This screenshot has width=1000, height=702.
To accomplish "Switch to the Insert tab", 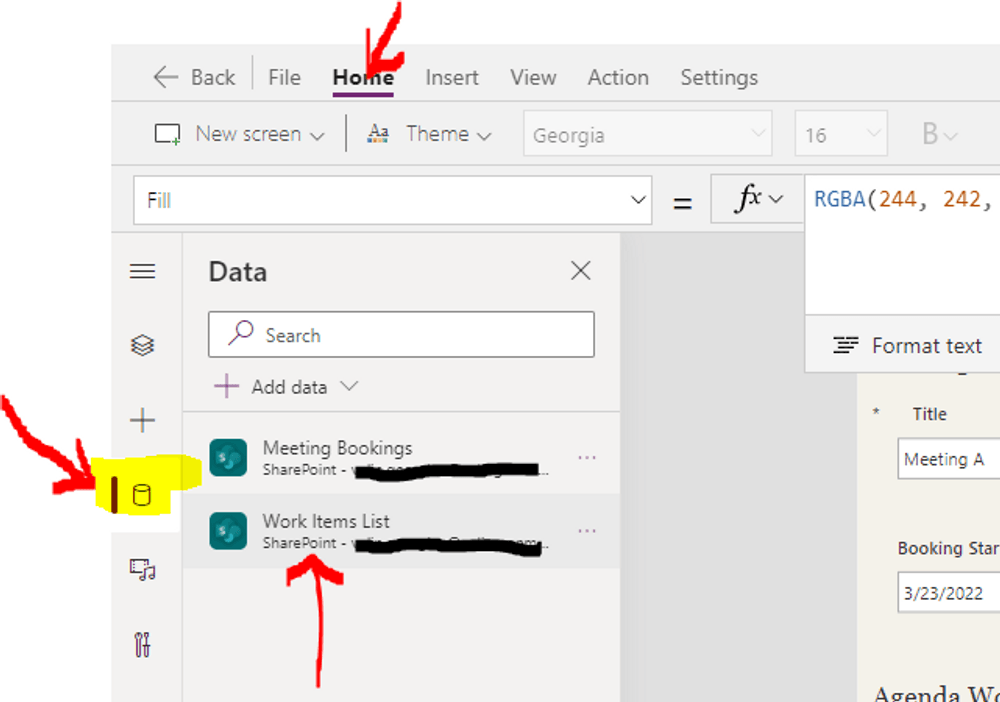I will pyautogui.click(x=452, y=76).
